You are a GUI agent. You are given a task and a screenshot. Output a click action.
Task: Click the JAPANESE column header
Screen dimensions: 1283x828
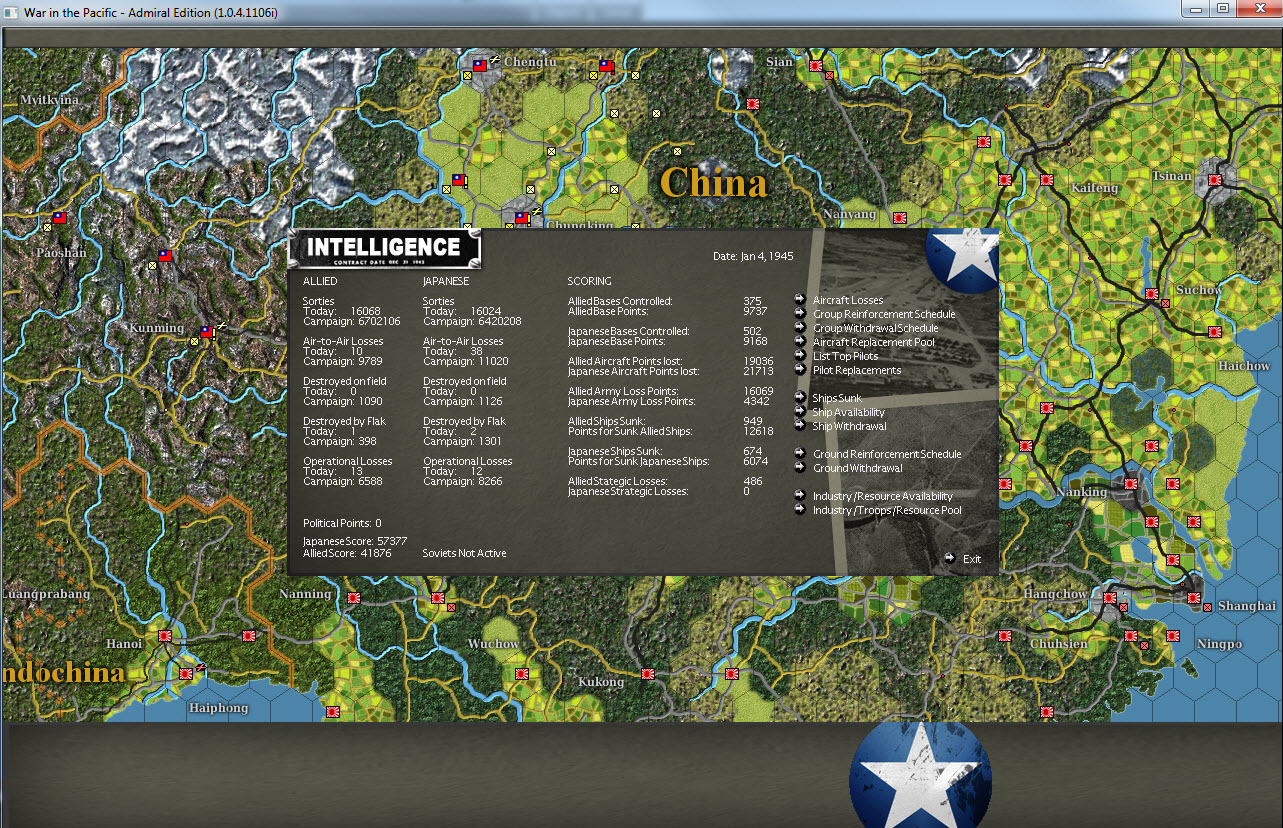[446, 281]
